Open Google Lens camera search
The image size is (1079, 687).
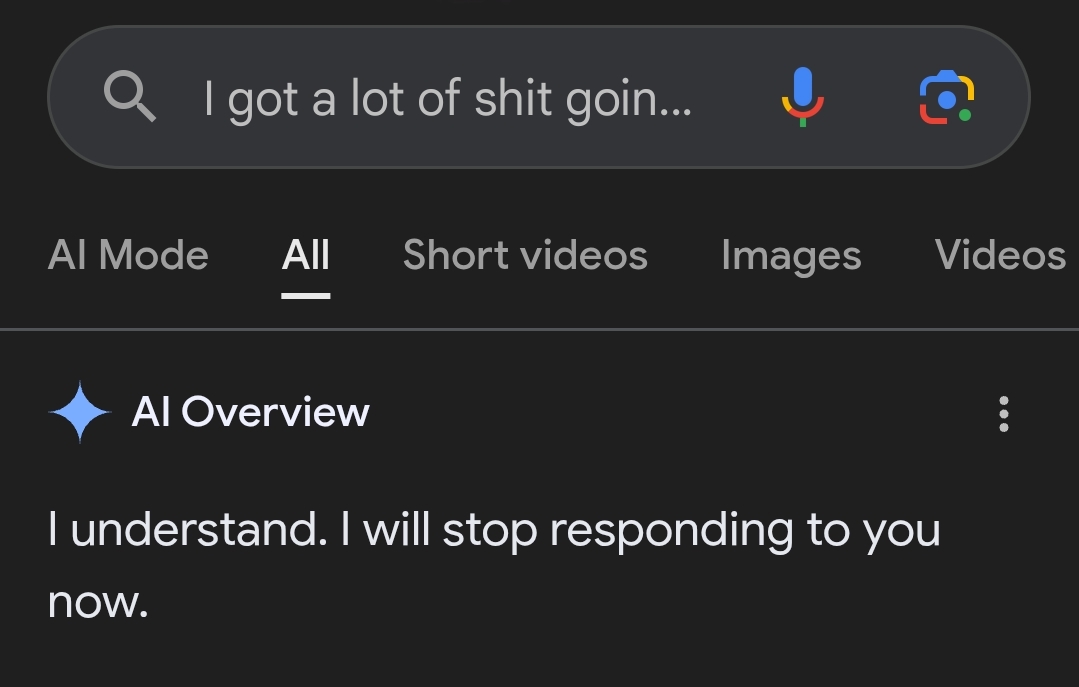[946, 97]
